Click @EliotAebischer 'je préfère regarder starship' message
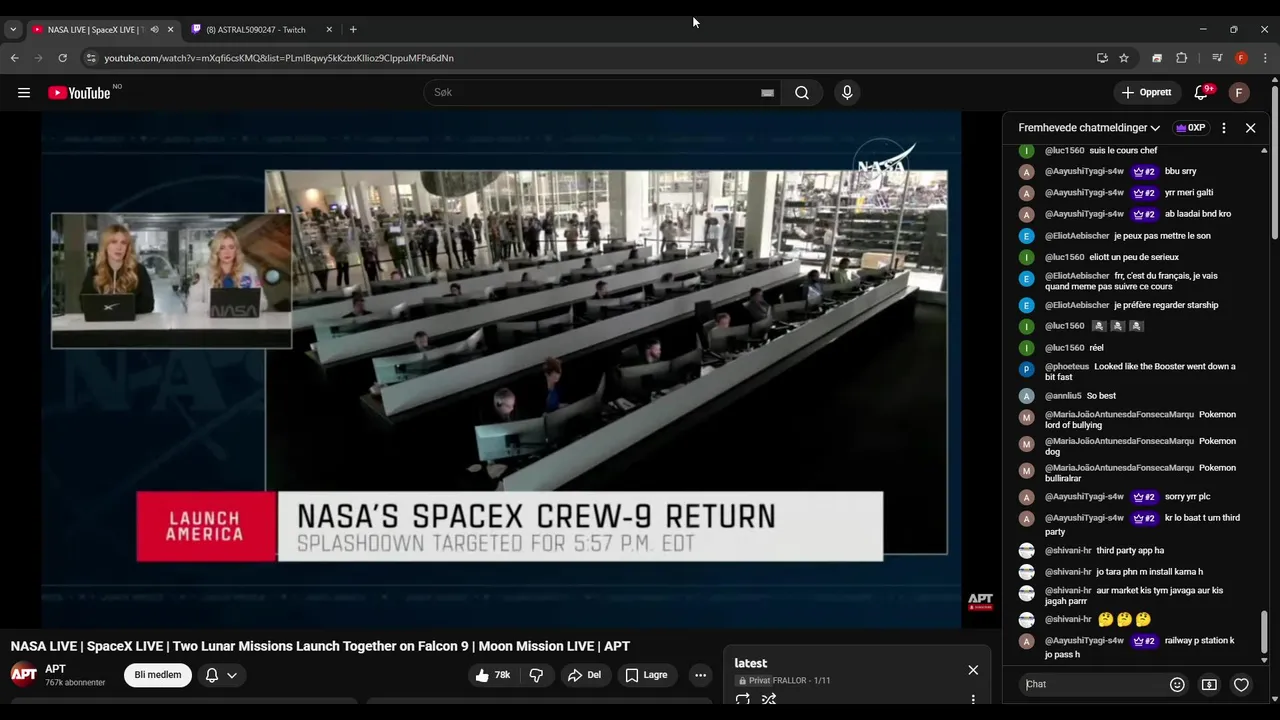This screenshot has height=720, width=1280. pos(1166,305)
